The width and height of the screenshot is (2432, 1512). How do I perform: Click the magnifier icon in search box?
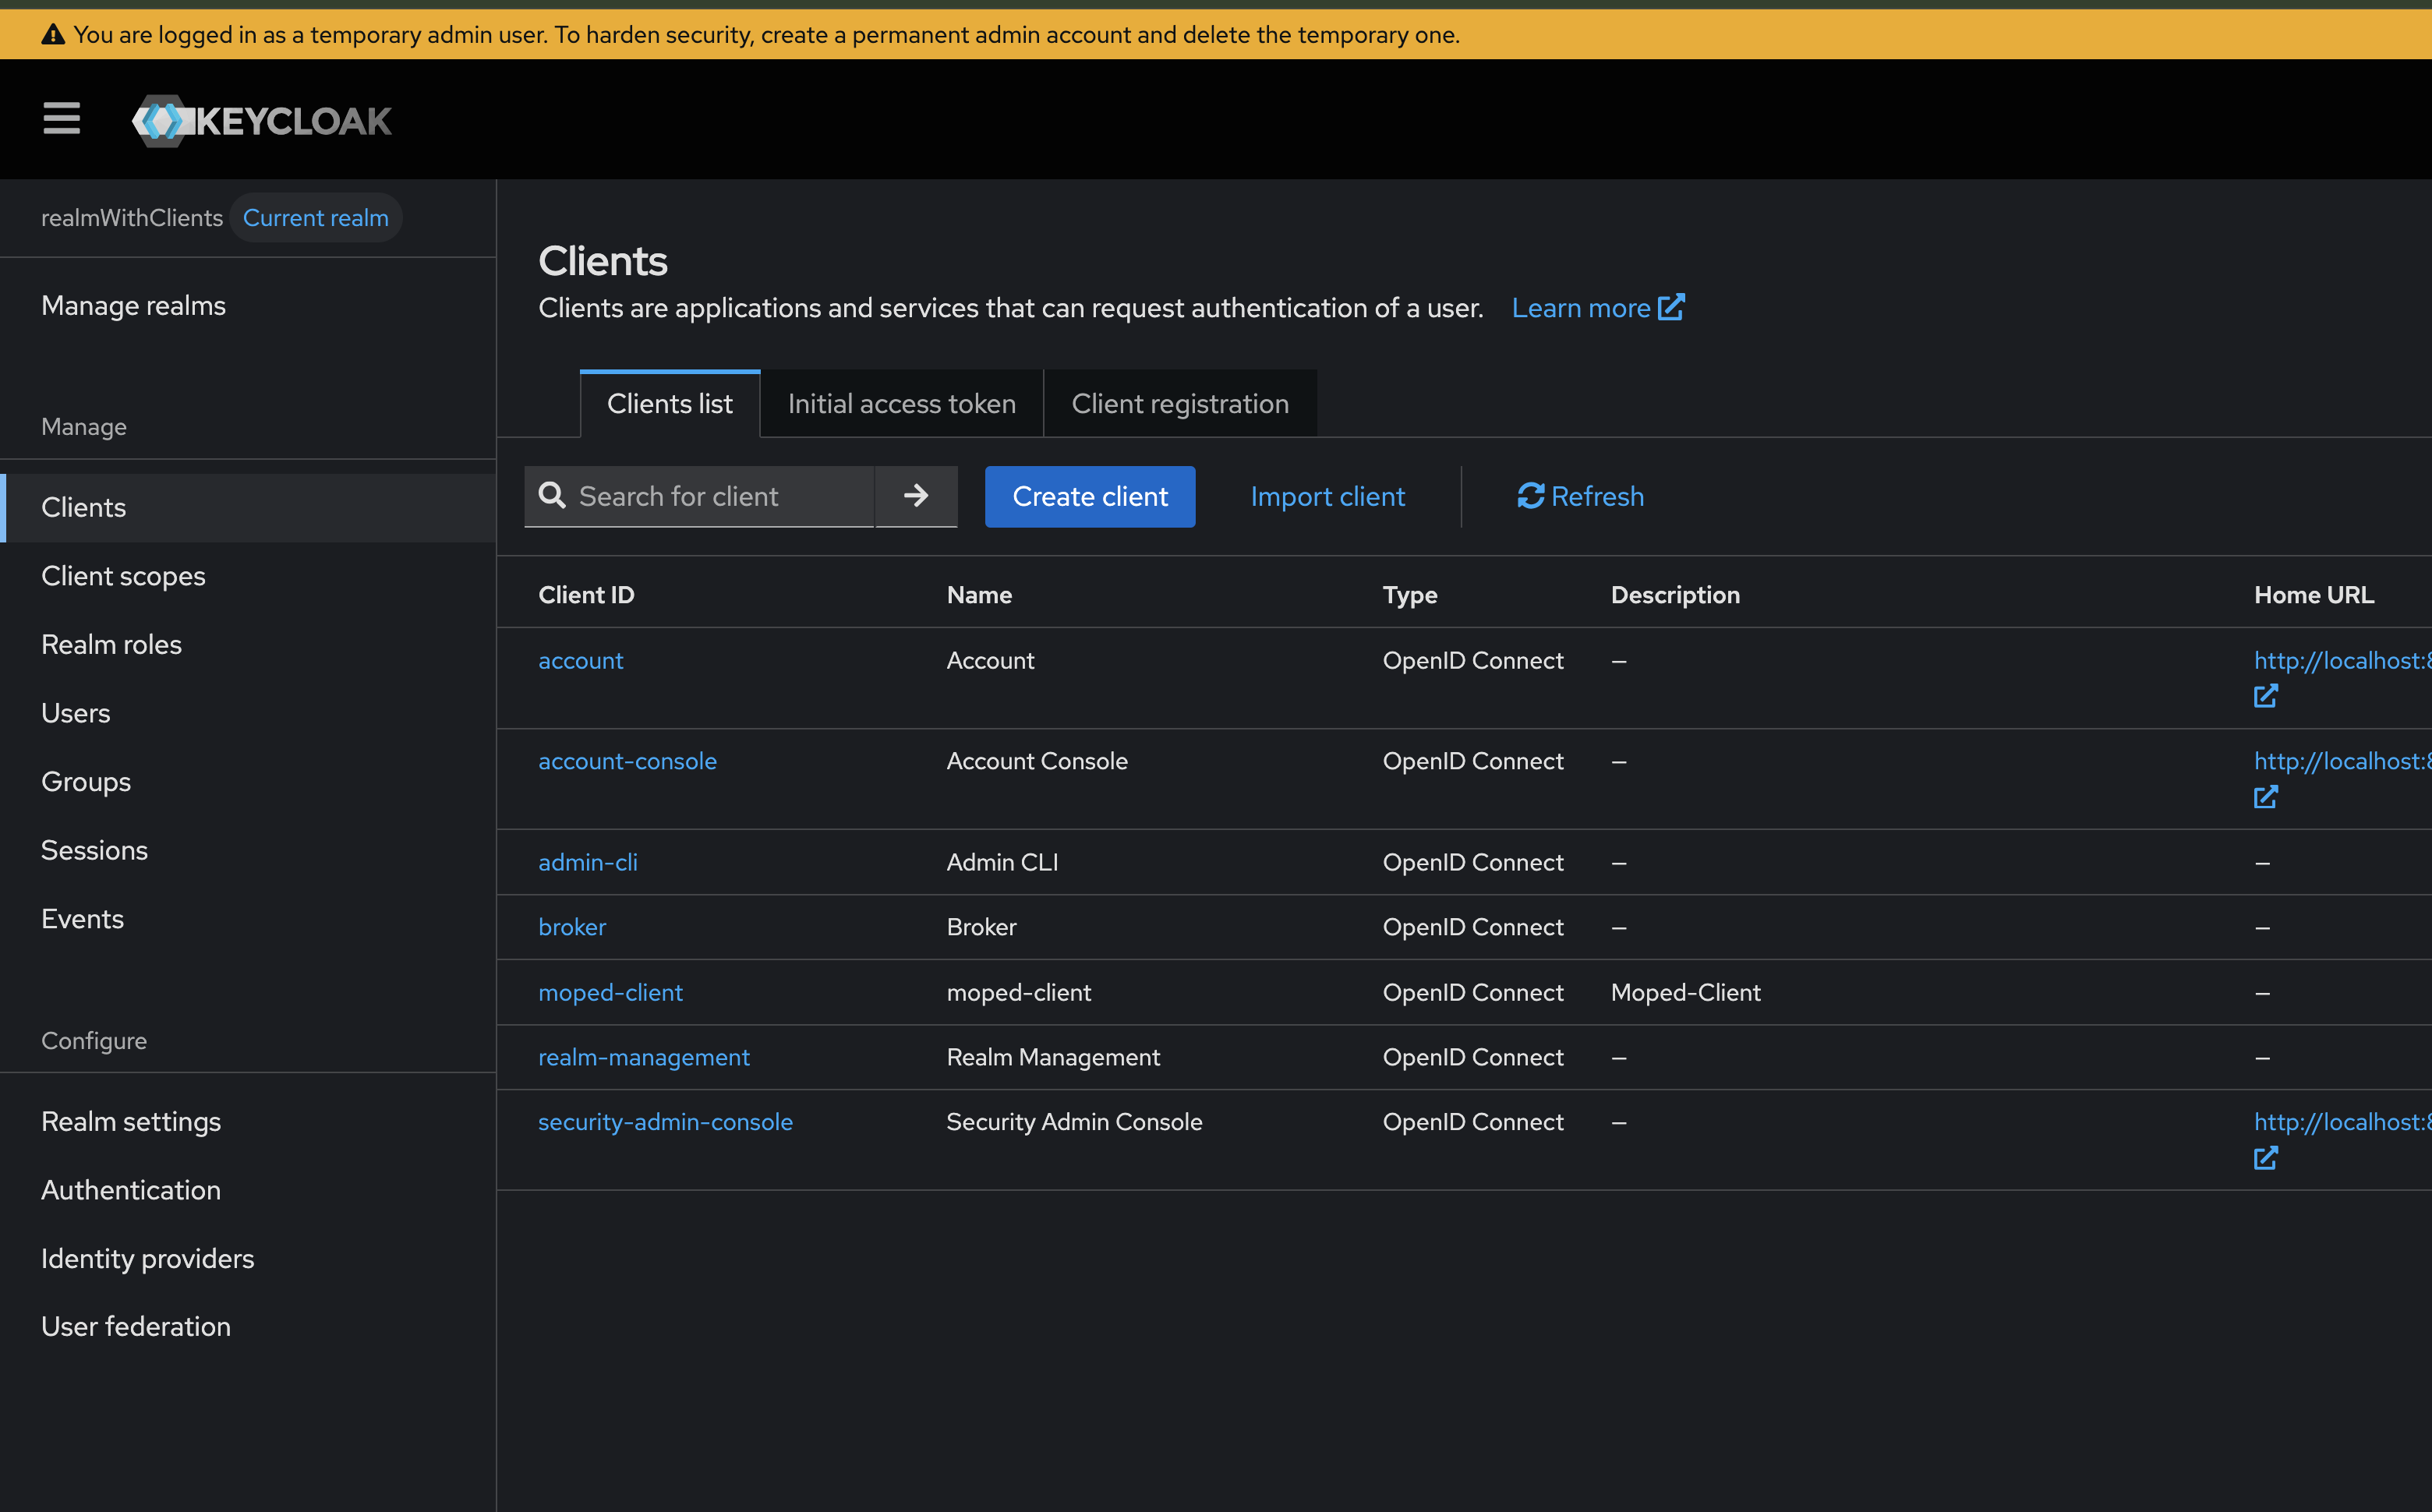pos(552,496)
